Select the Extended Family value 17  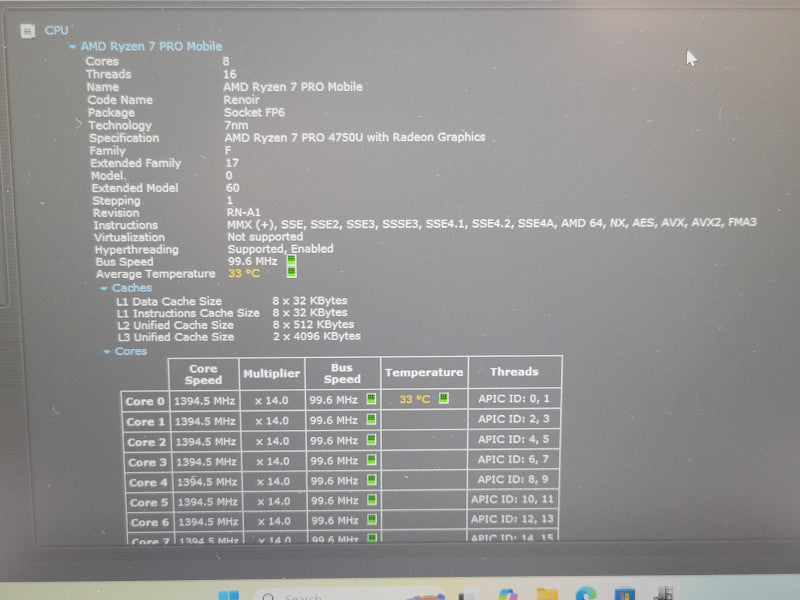pyautogui.click(x=232, y=163)
